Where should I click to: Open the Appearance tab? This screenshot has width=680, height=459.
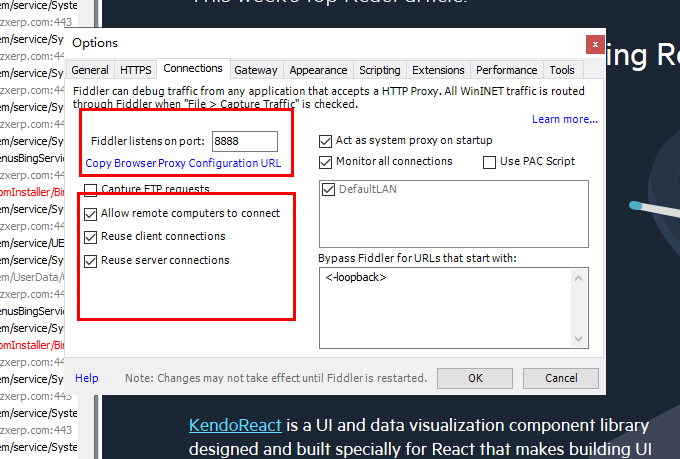point(318,70)
